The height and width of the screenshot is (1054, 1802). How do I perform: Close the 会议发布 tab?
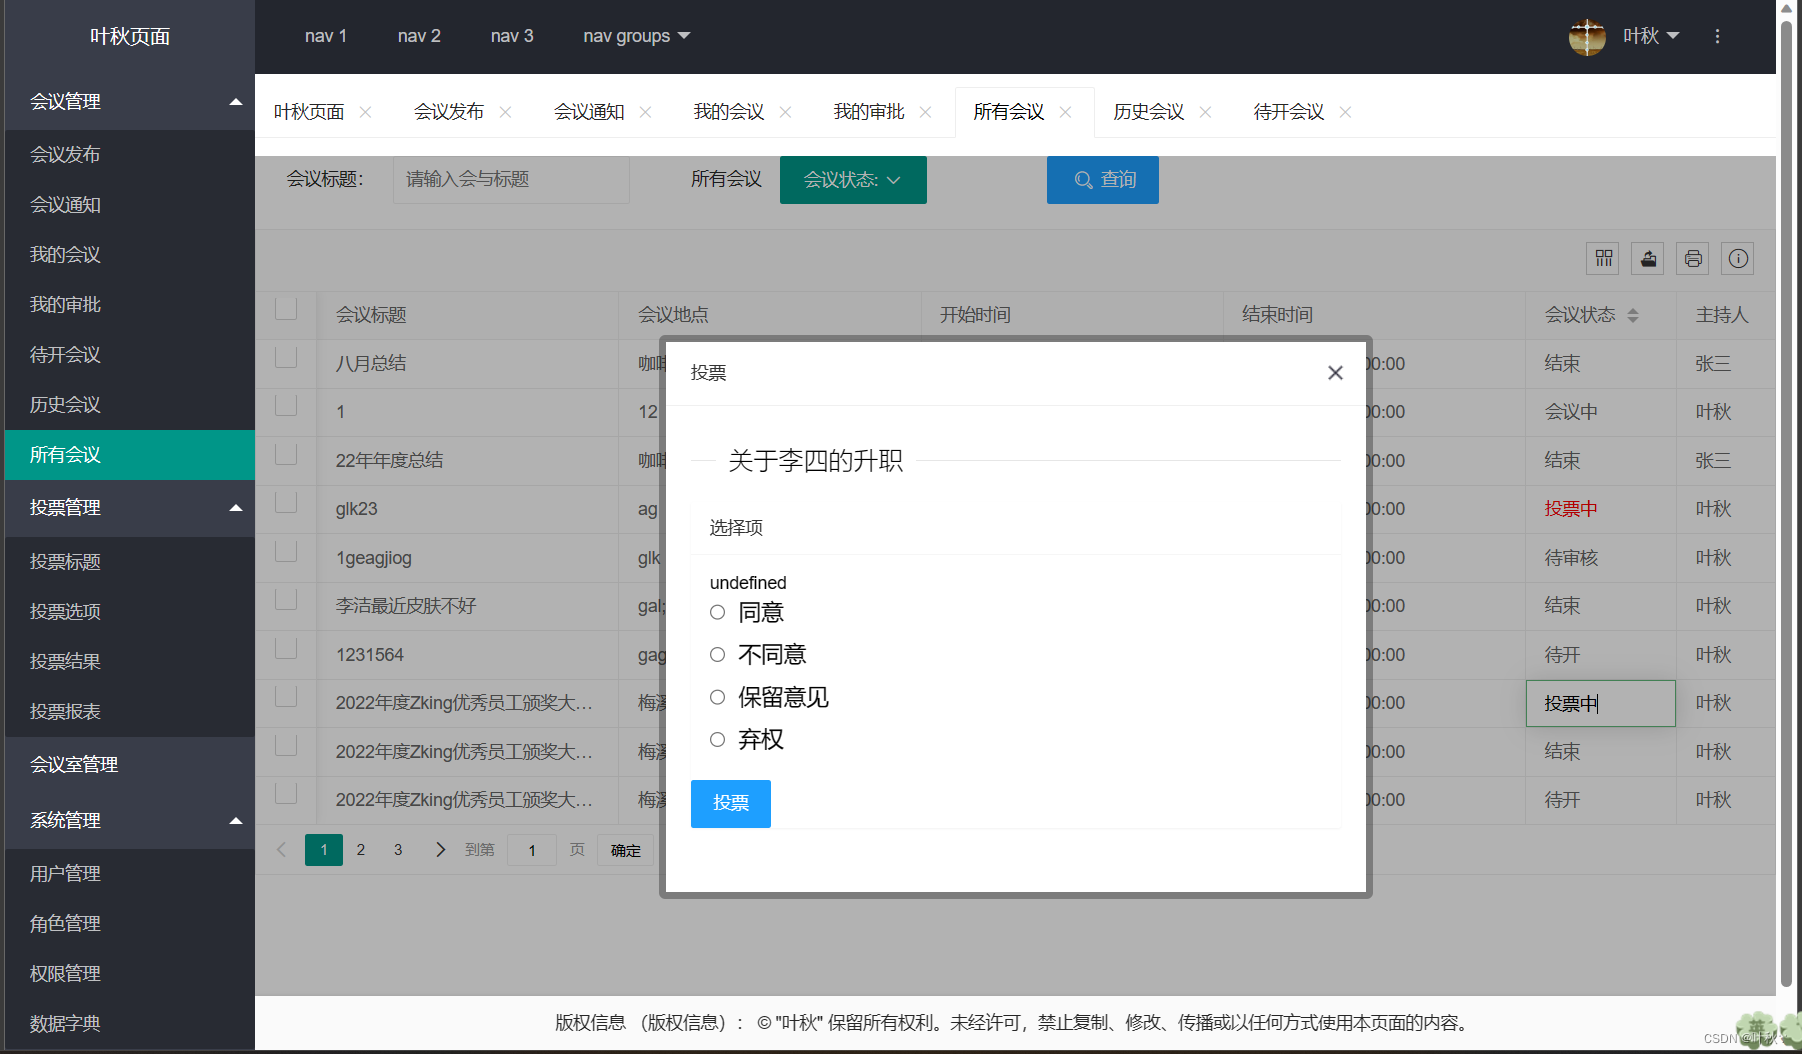506,112
